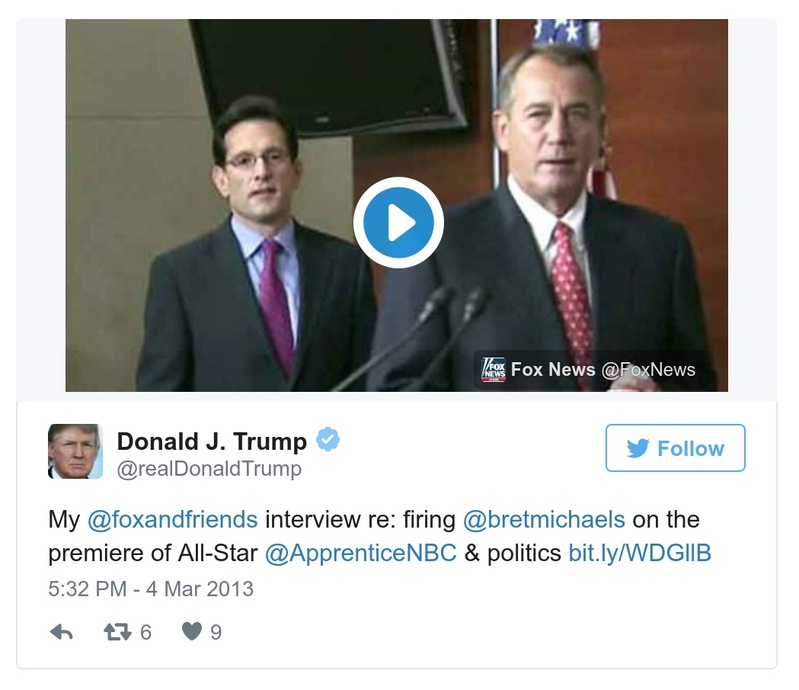
Task: Open the Donald J. Trump display name
Action: tap(212, 441)
